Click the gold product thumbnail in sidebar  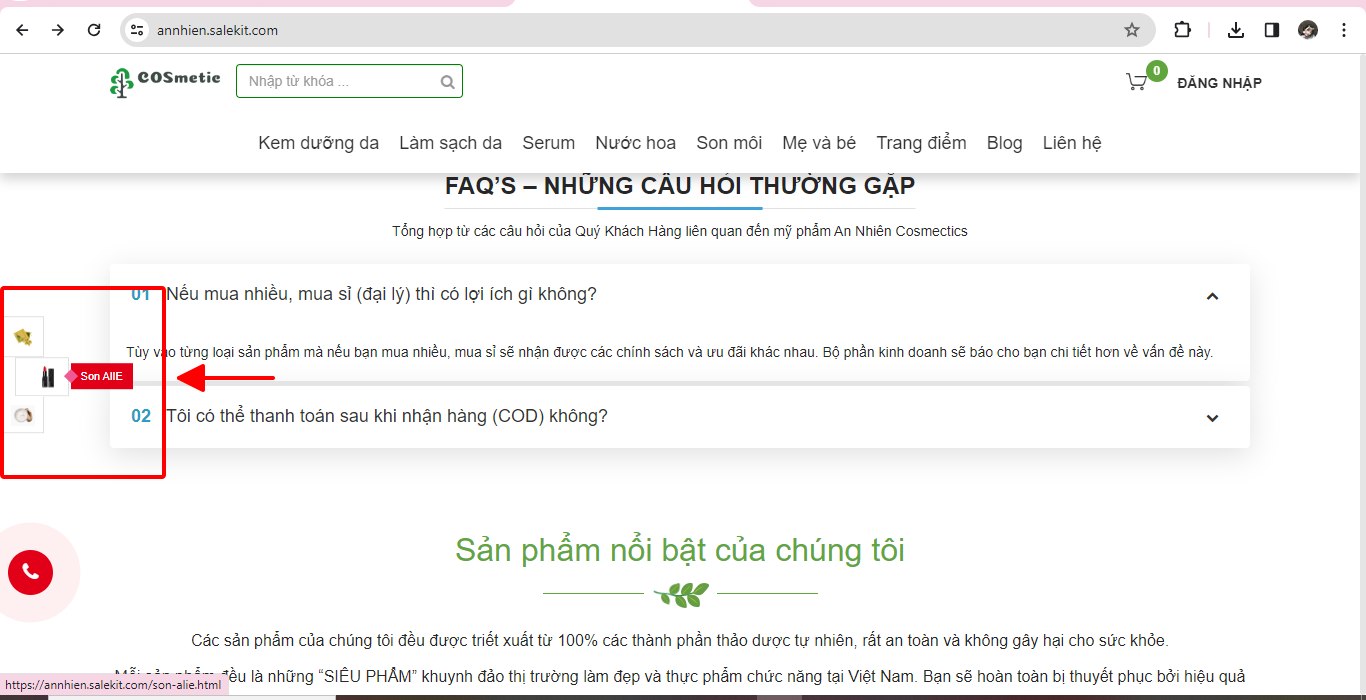[23, 337]
